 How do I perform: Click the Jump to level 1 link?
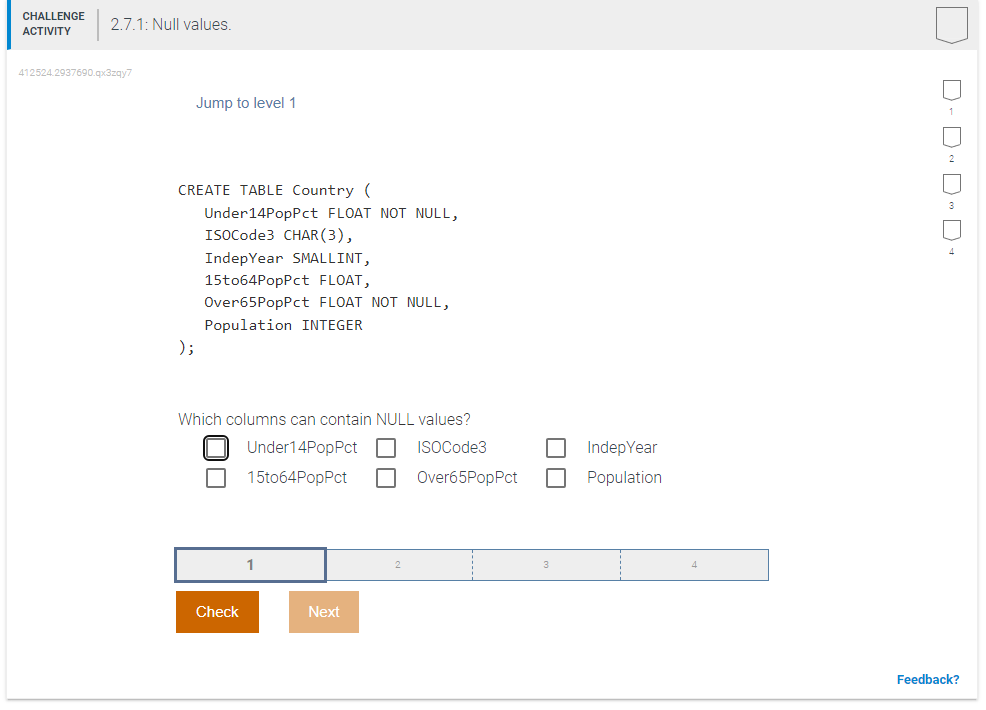click(246, 102)
